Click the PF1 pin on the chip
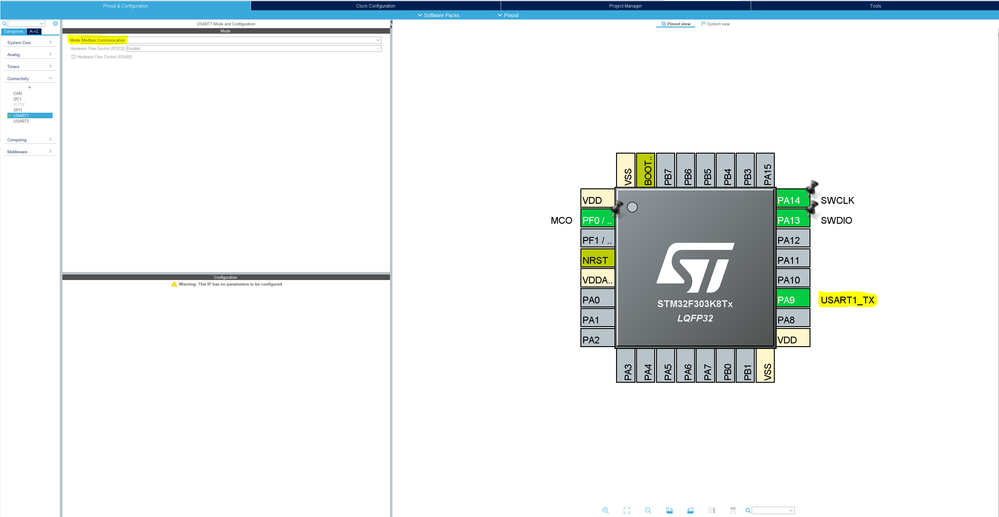This screenshot has width=999, height=517. [x=598, y=239]
